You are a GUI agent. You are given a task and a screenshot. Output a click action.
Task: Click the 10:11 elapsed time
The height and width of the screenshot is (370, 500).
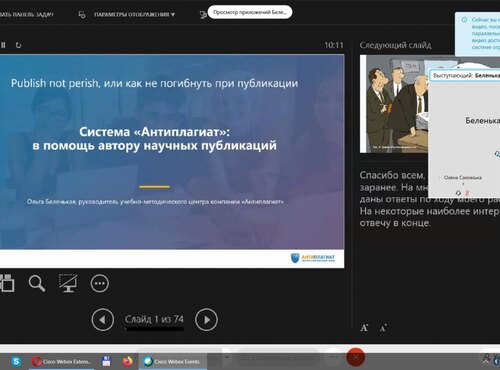tap(334, 45)
